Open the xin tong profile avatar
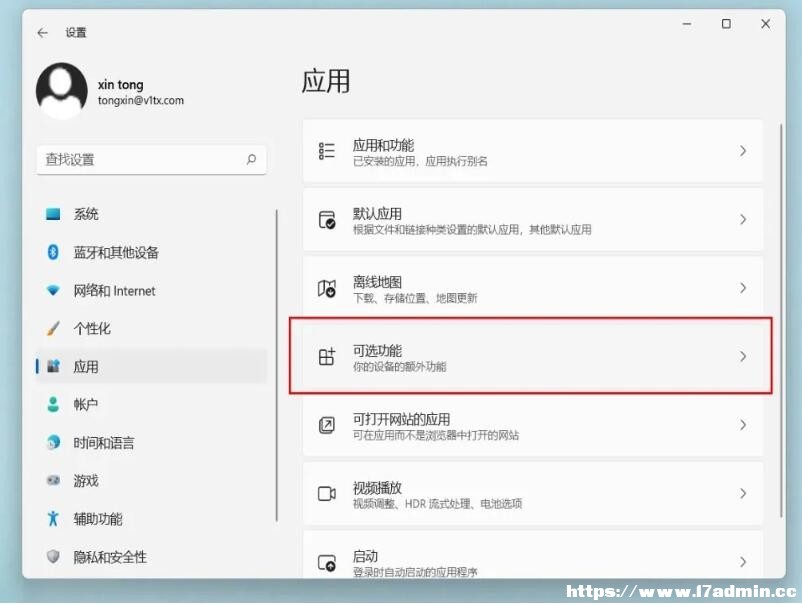 61,91
